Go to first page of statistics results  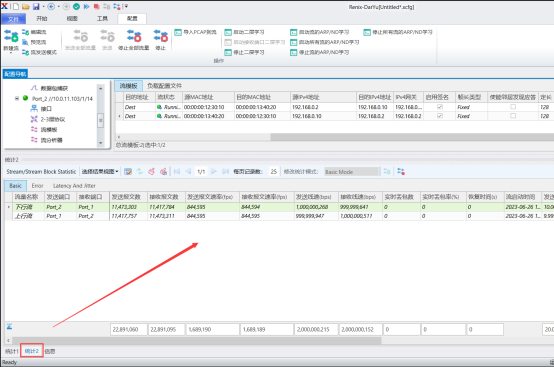177,172
